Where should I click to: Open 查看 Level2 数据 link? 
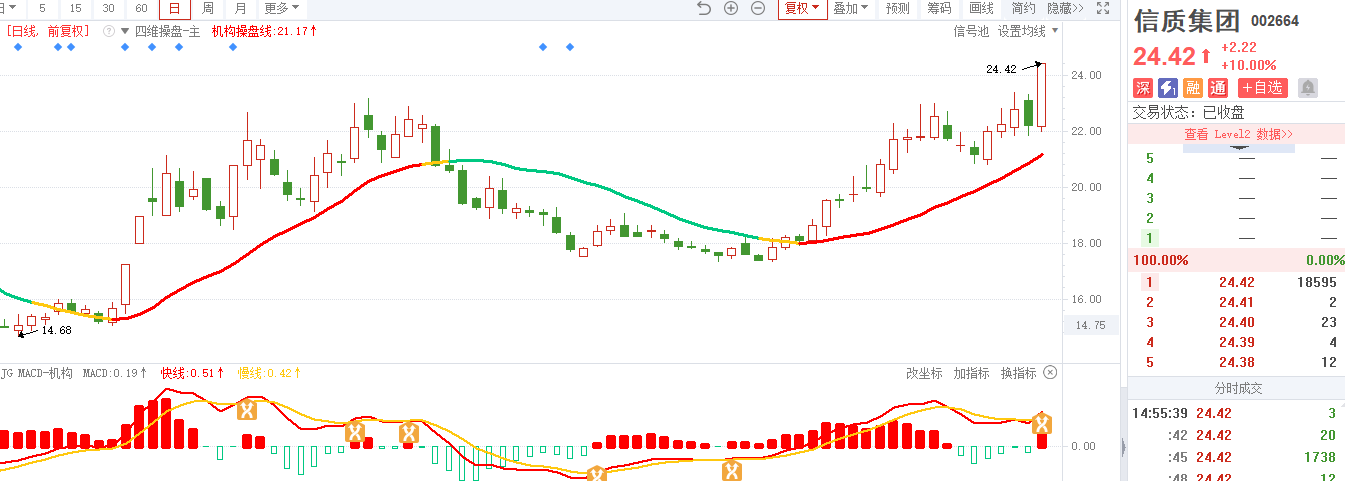[x=1239, y=134]
